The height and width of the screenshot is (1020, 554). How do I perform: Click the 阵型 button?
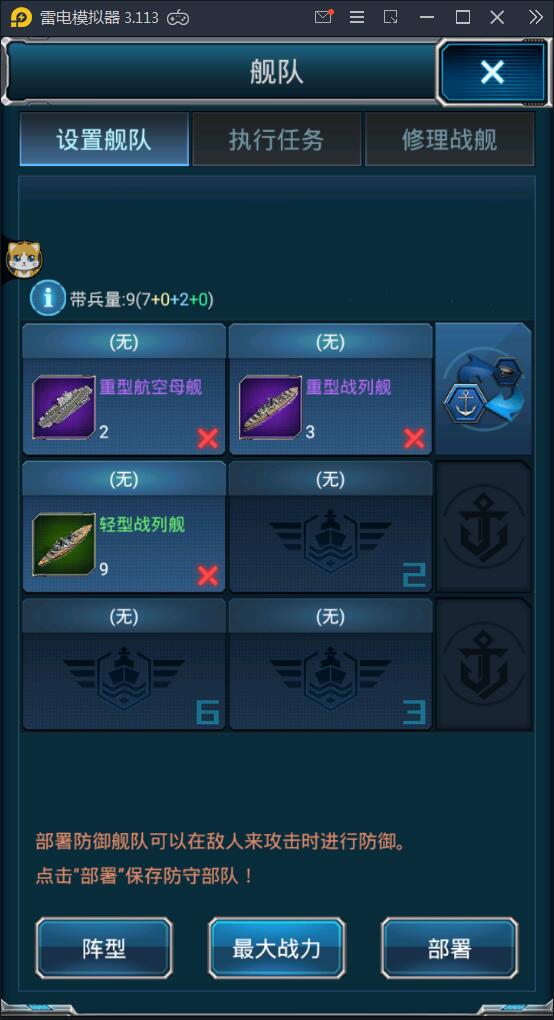pos(104,948)
